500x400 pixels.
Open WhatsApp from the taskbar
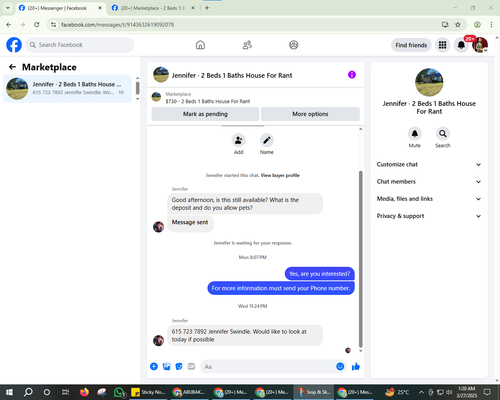click(119, 392)
